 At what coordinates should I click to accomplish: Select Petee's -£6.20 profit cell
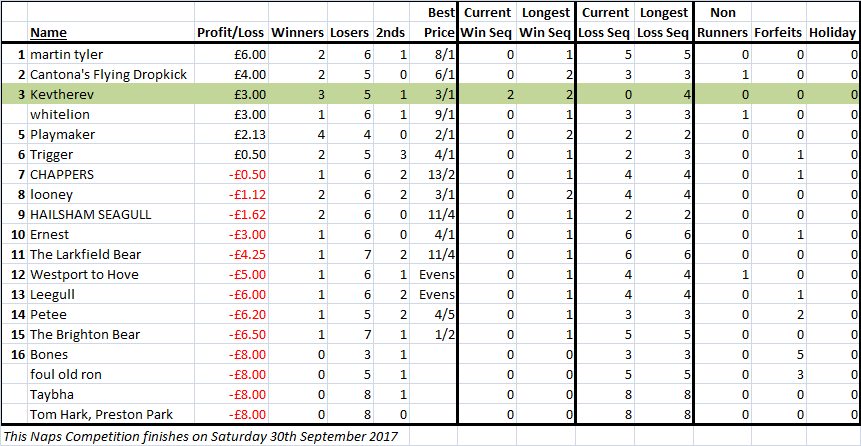coord(232,315)
